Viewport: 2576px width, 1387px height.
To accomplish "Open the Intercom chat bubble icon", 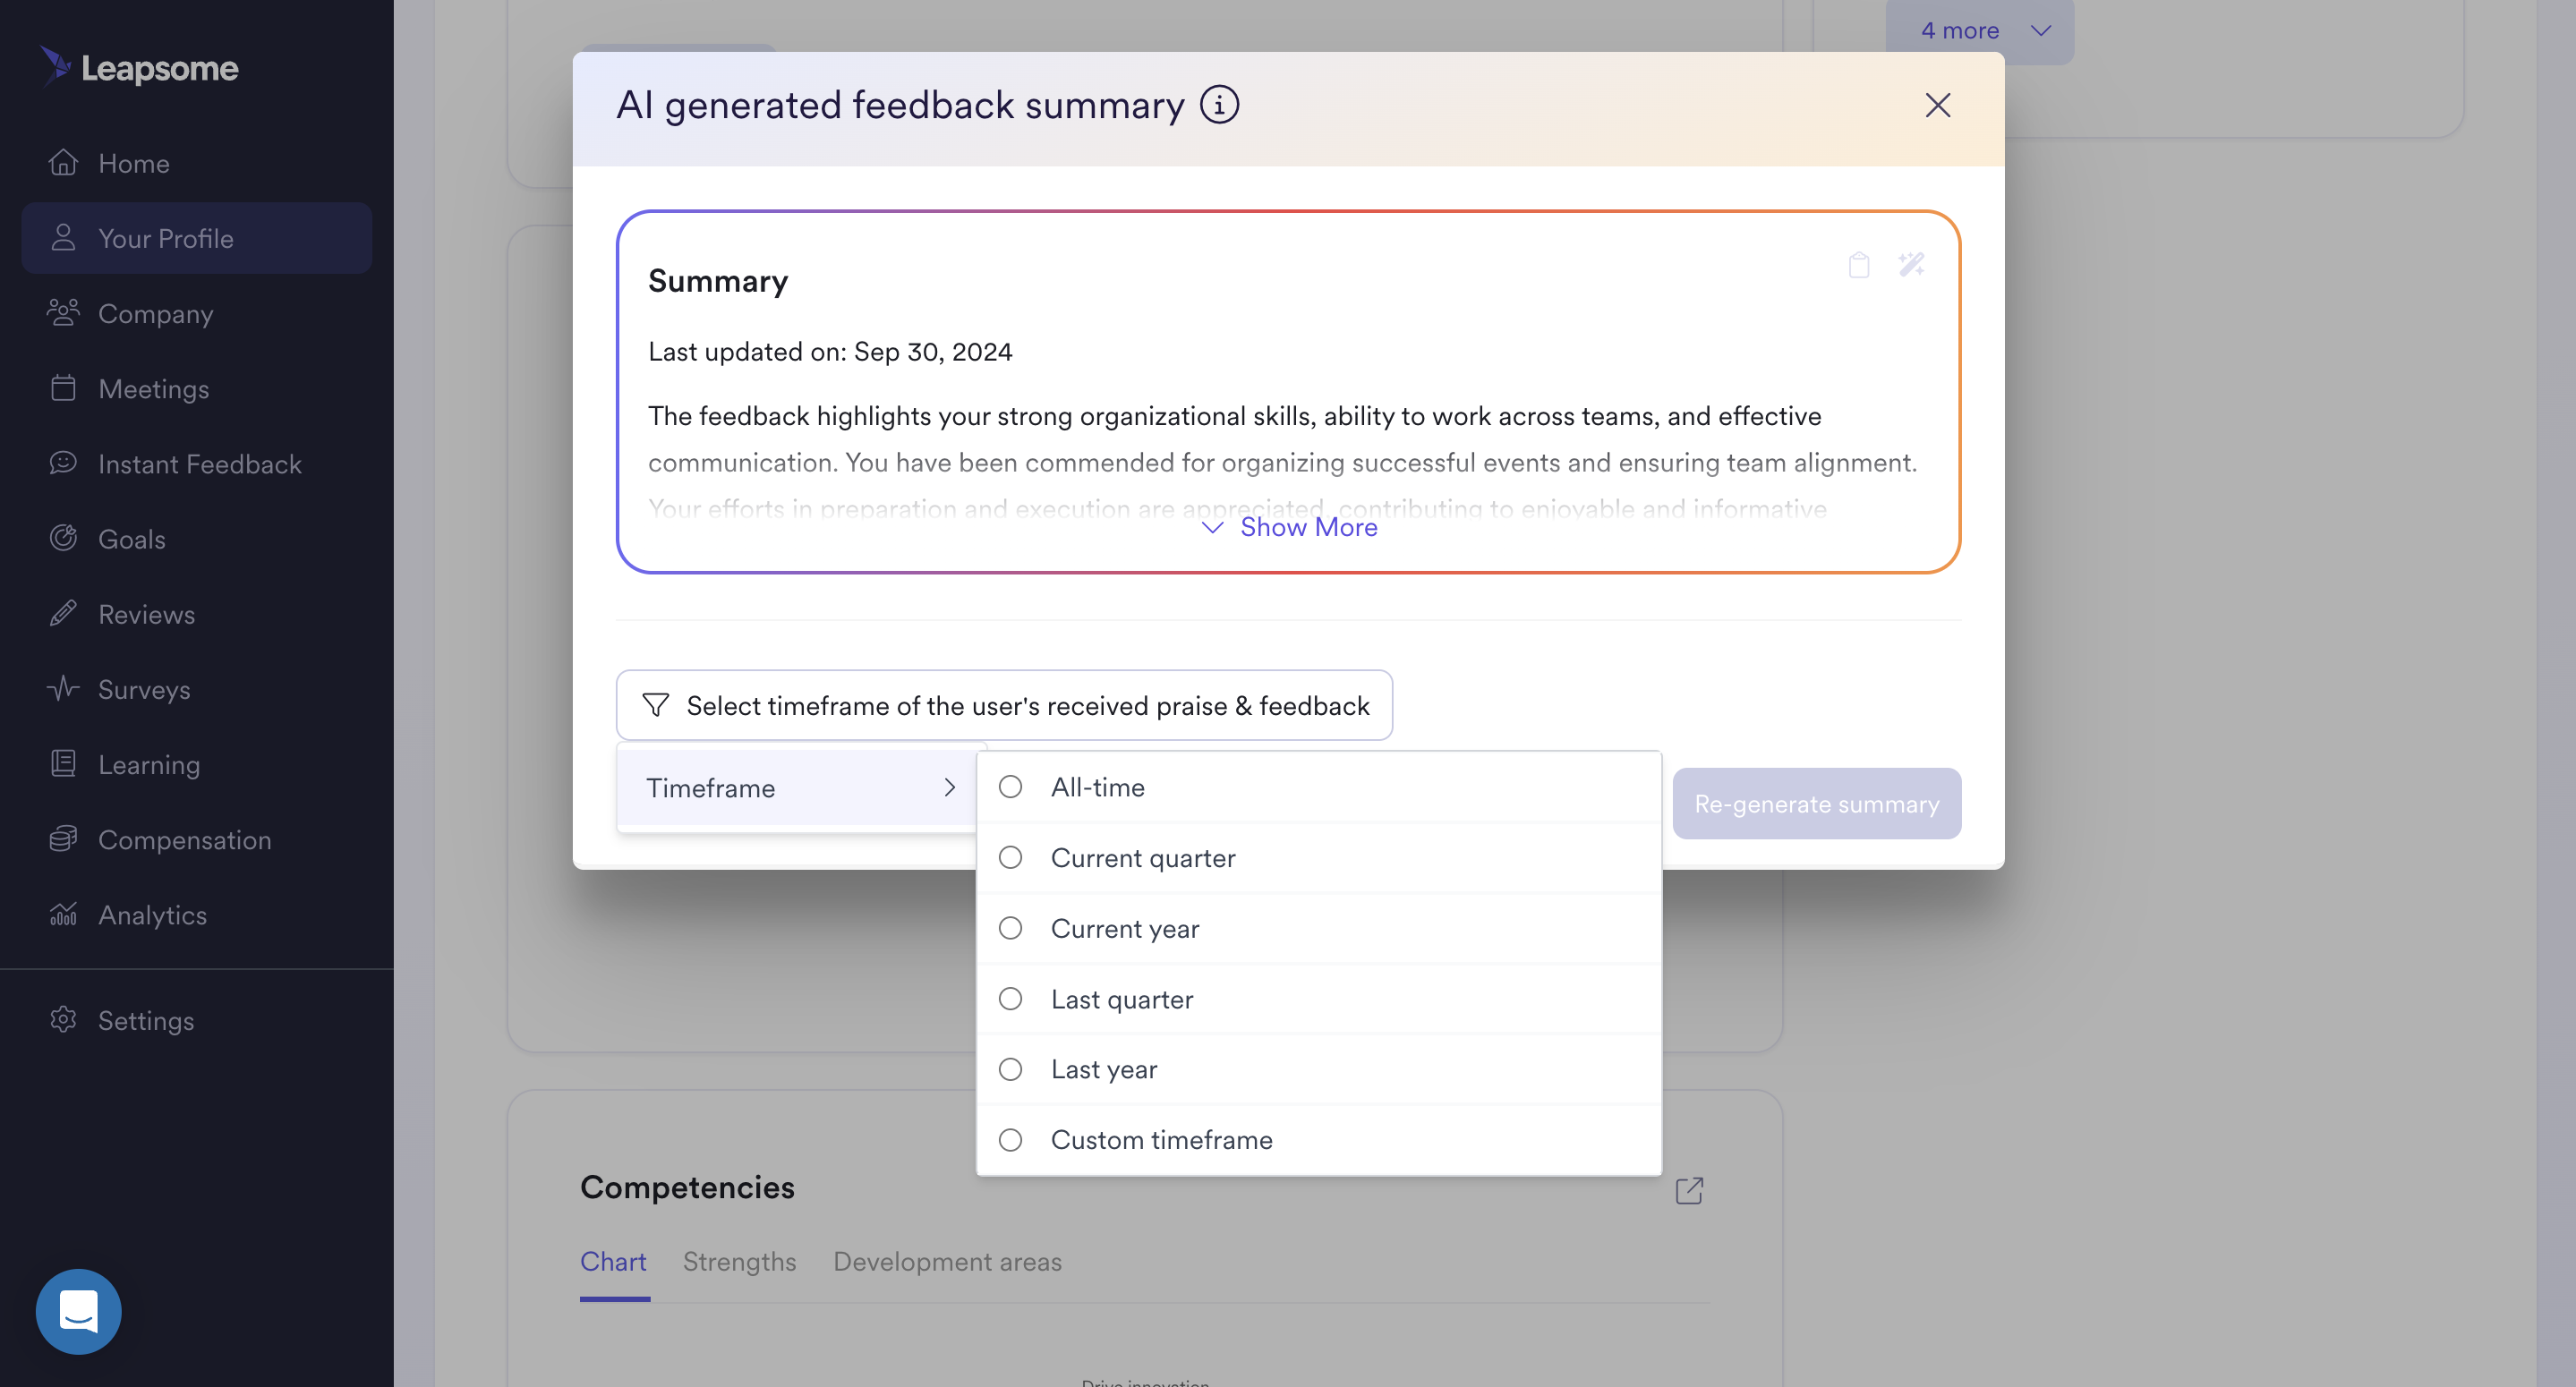I will coord(78,1311).
